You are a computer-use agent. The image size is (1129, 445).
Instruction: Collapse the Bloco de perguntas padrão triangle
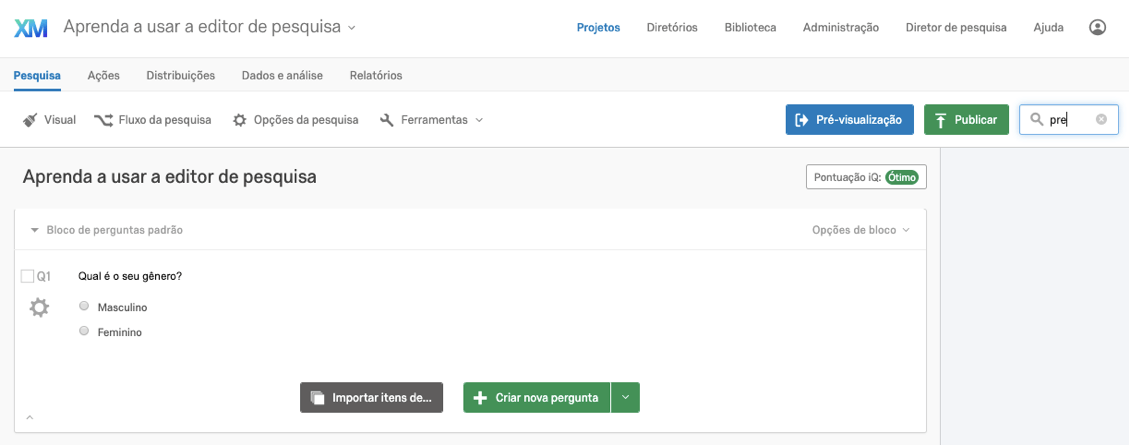click(34, 230)
